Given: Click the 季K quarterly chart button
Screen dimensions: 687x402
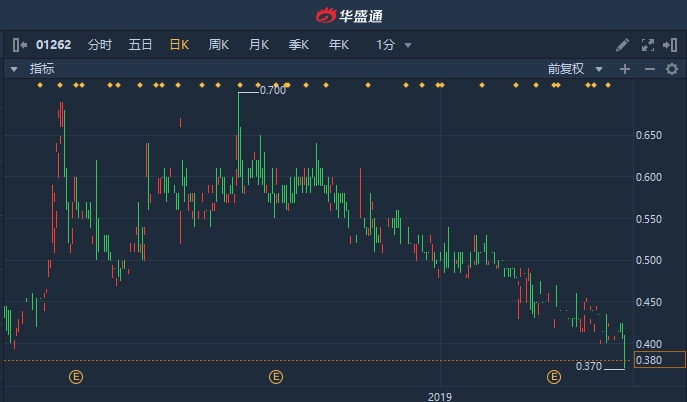Looking at the screenshot, I should click(298, 45).
